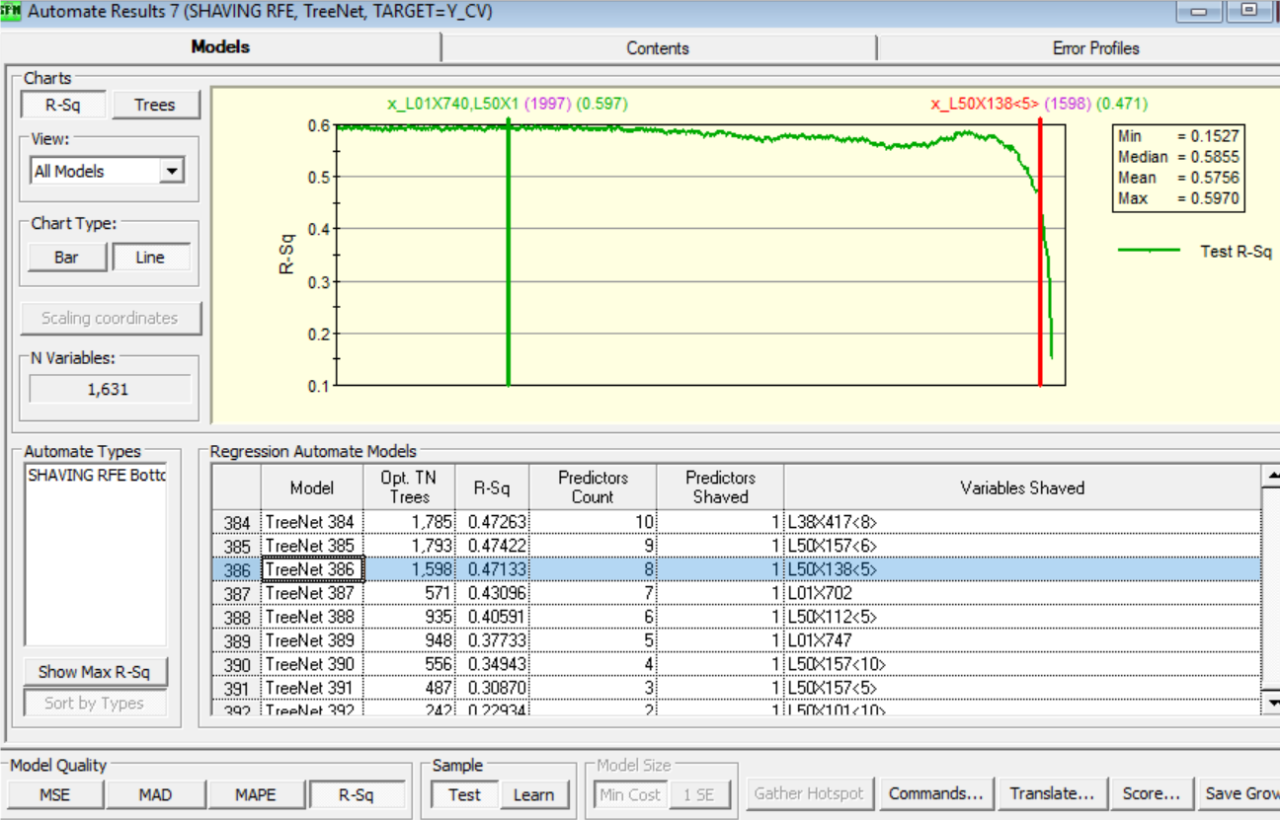Pick MAPE for model quality
The width and height of the screenshot is (1280, 820).
click(x=257, y=794)
